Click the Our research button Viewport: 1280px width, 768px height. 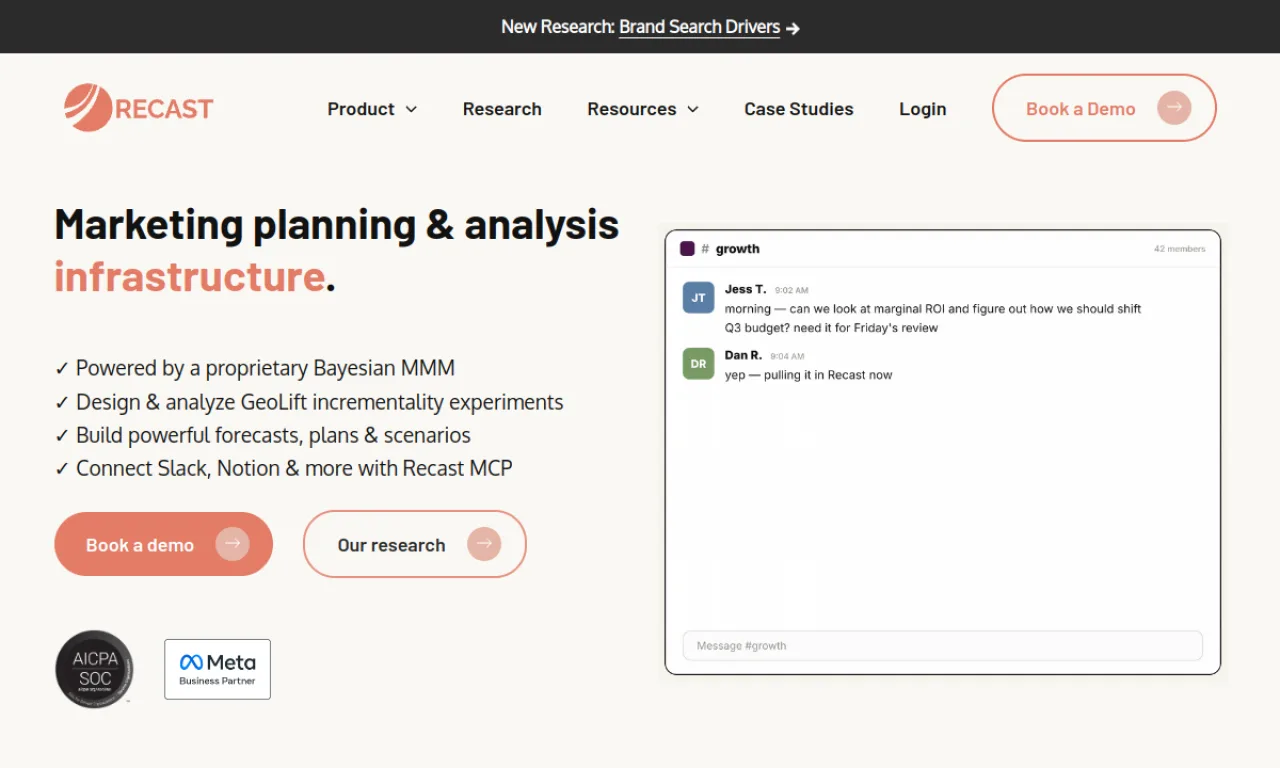(415, 544)
